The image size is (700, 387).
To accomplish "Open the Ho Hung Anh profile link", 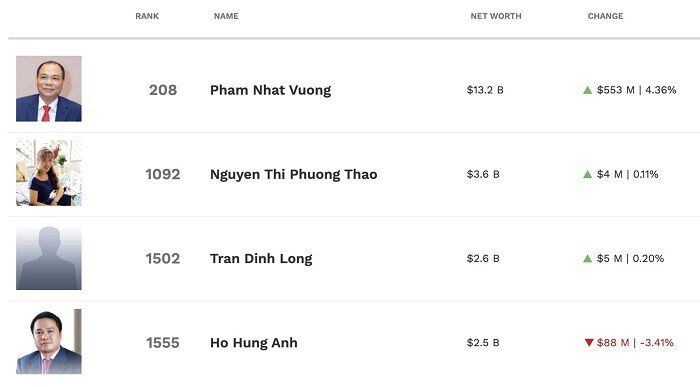I will tap(254, 343).
